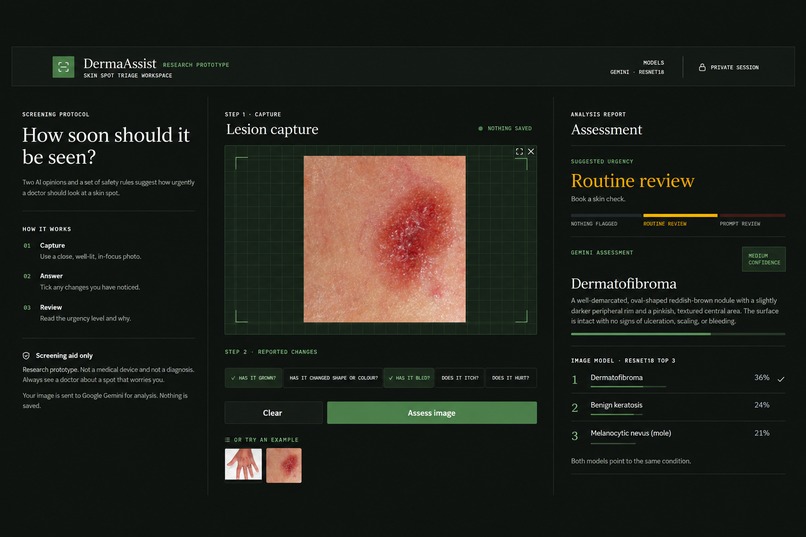
Task: Toggle the Does it hurt? option
Action: 510,378
